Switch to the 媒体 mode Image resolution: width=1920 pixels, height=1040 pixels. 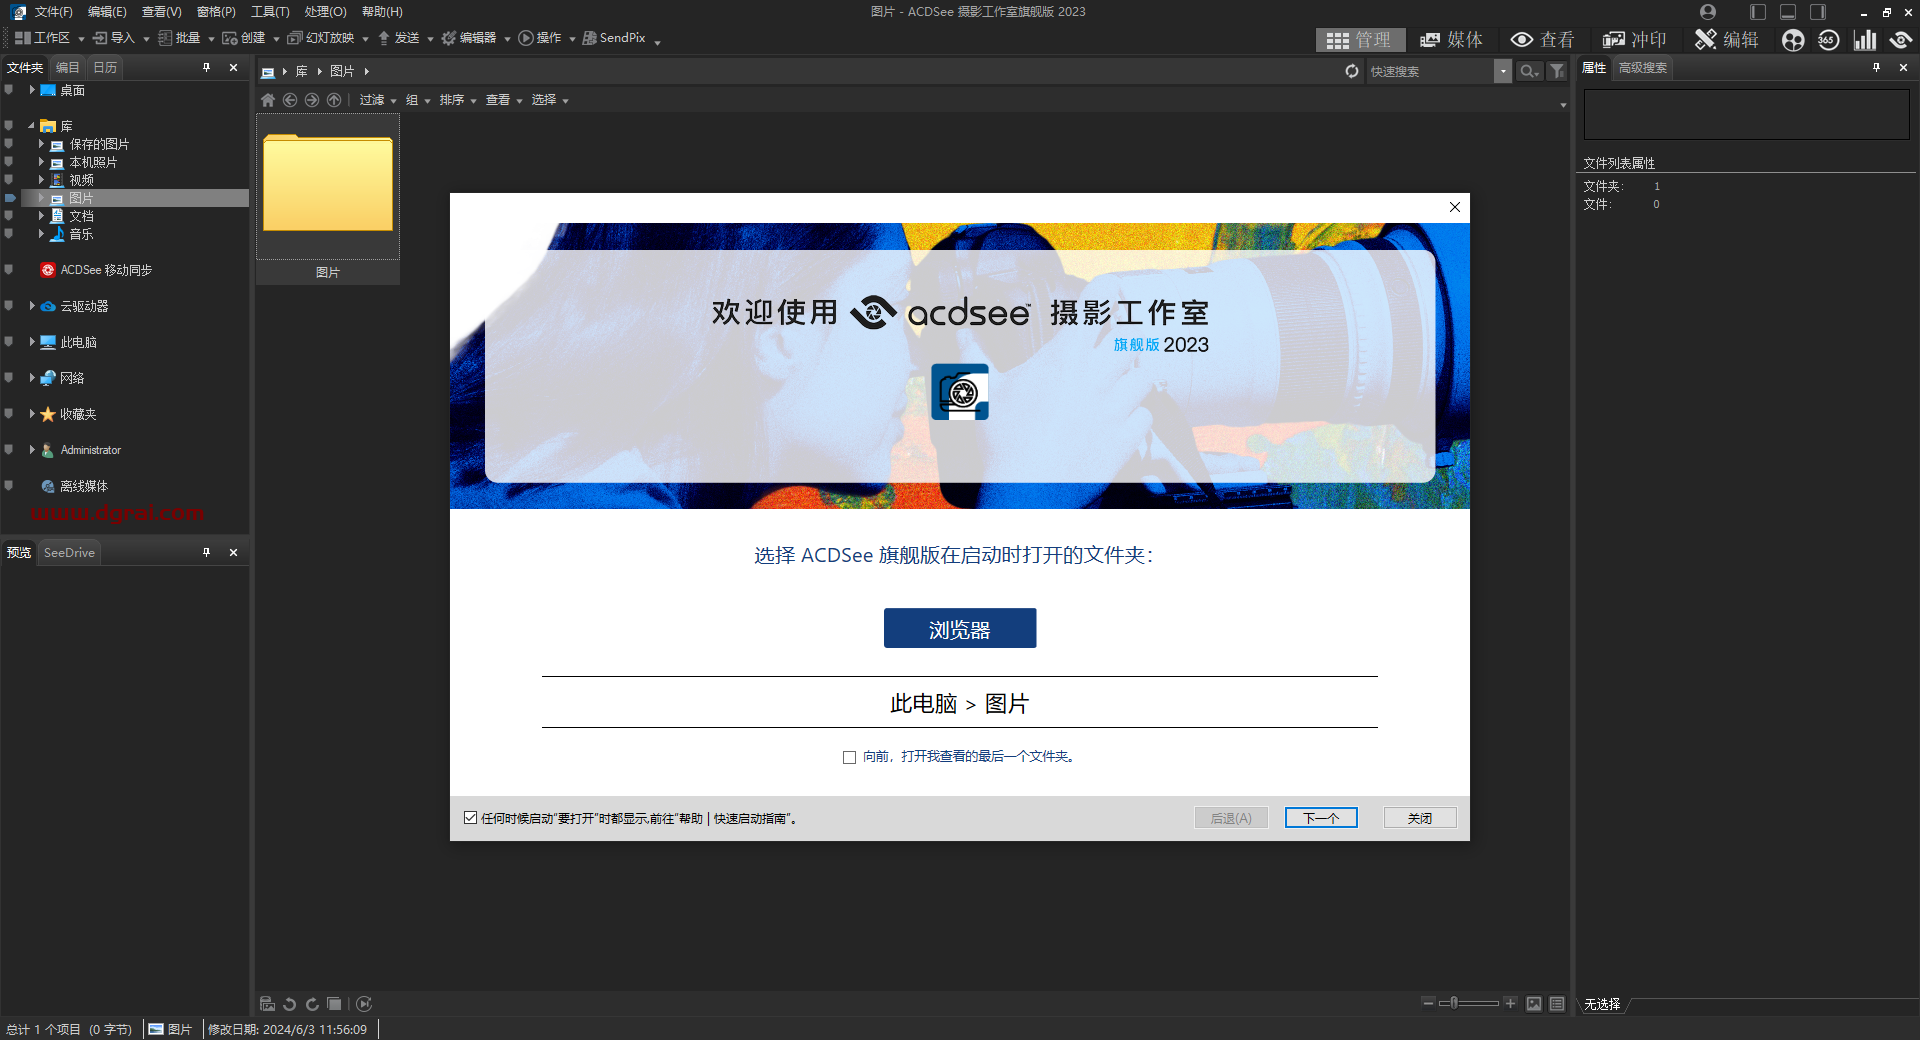1452,40
